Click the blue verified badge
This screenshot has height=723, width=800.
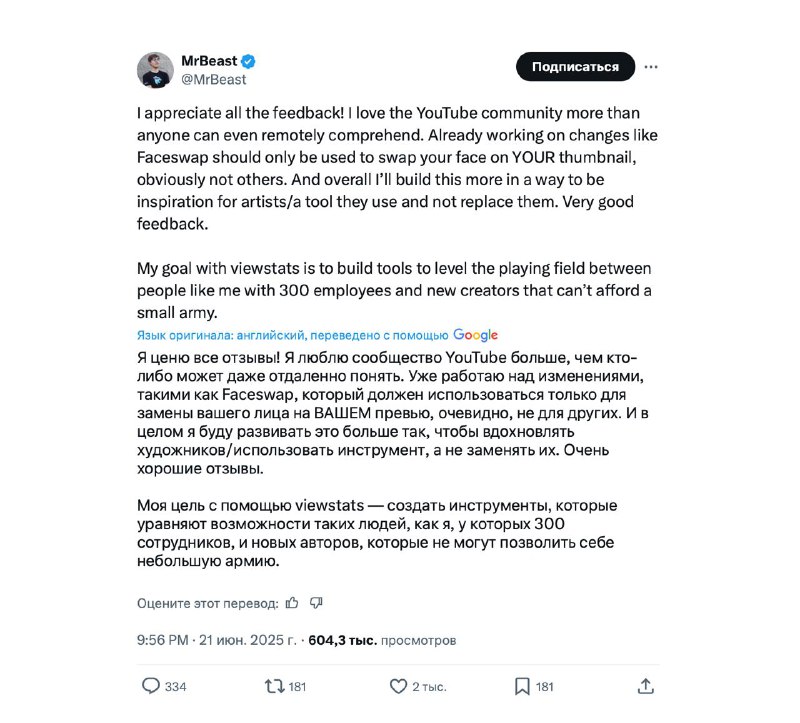(x=248, y=62)
